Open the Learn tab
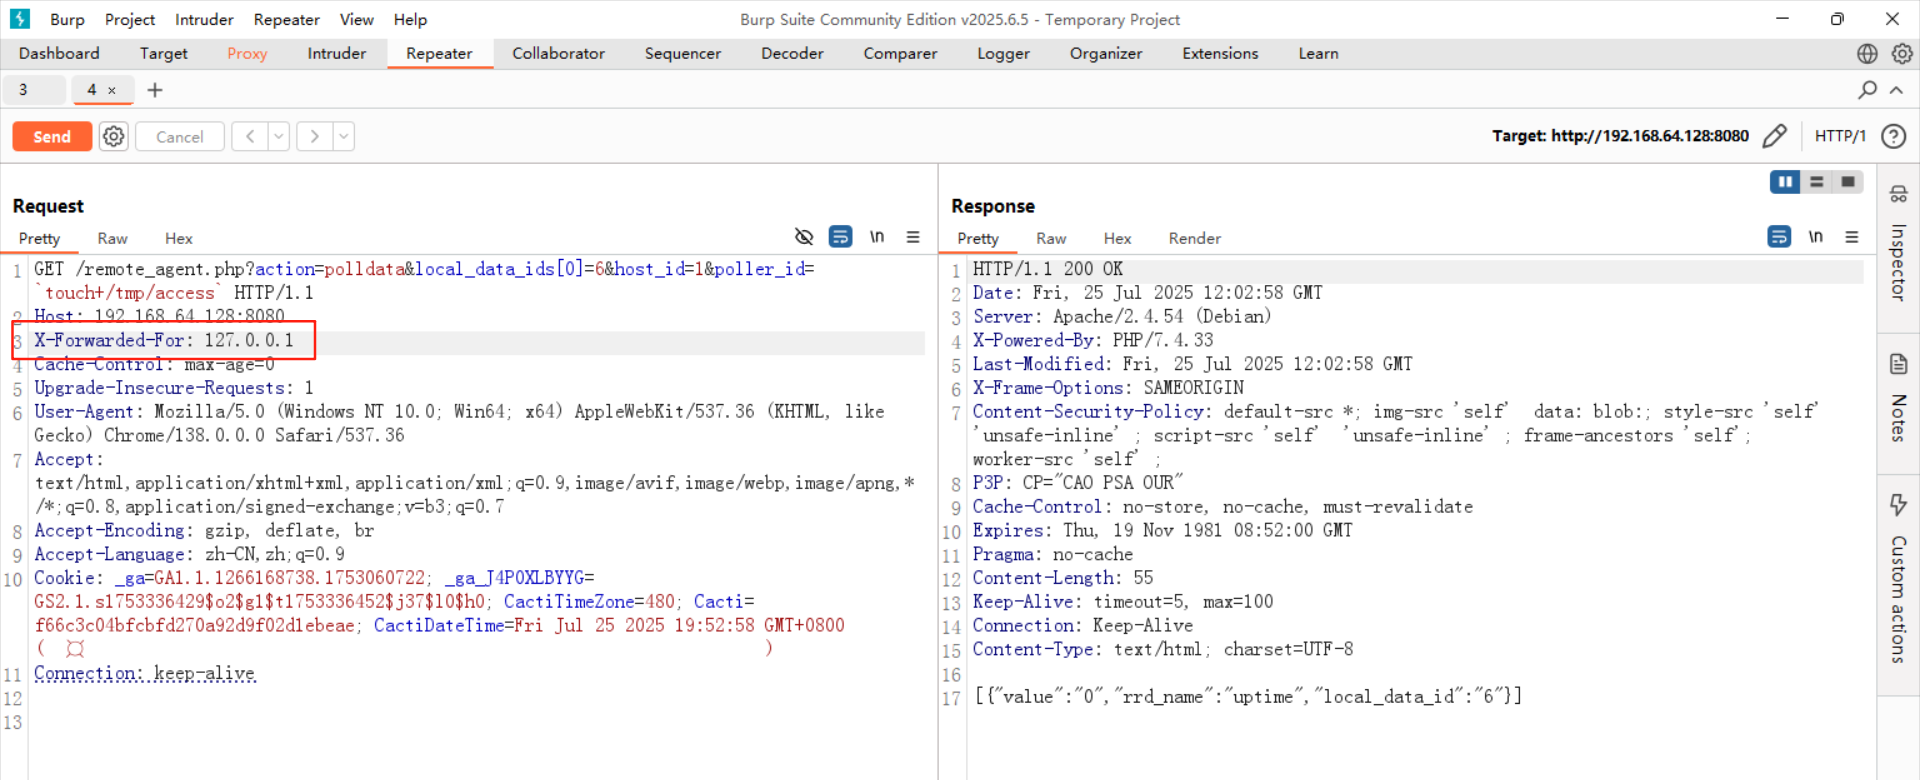Image resolution: width=1920 pixels, height=780 pixels. [1318, 54]
